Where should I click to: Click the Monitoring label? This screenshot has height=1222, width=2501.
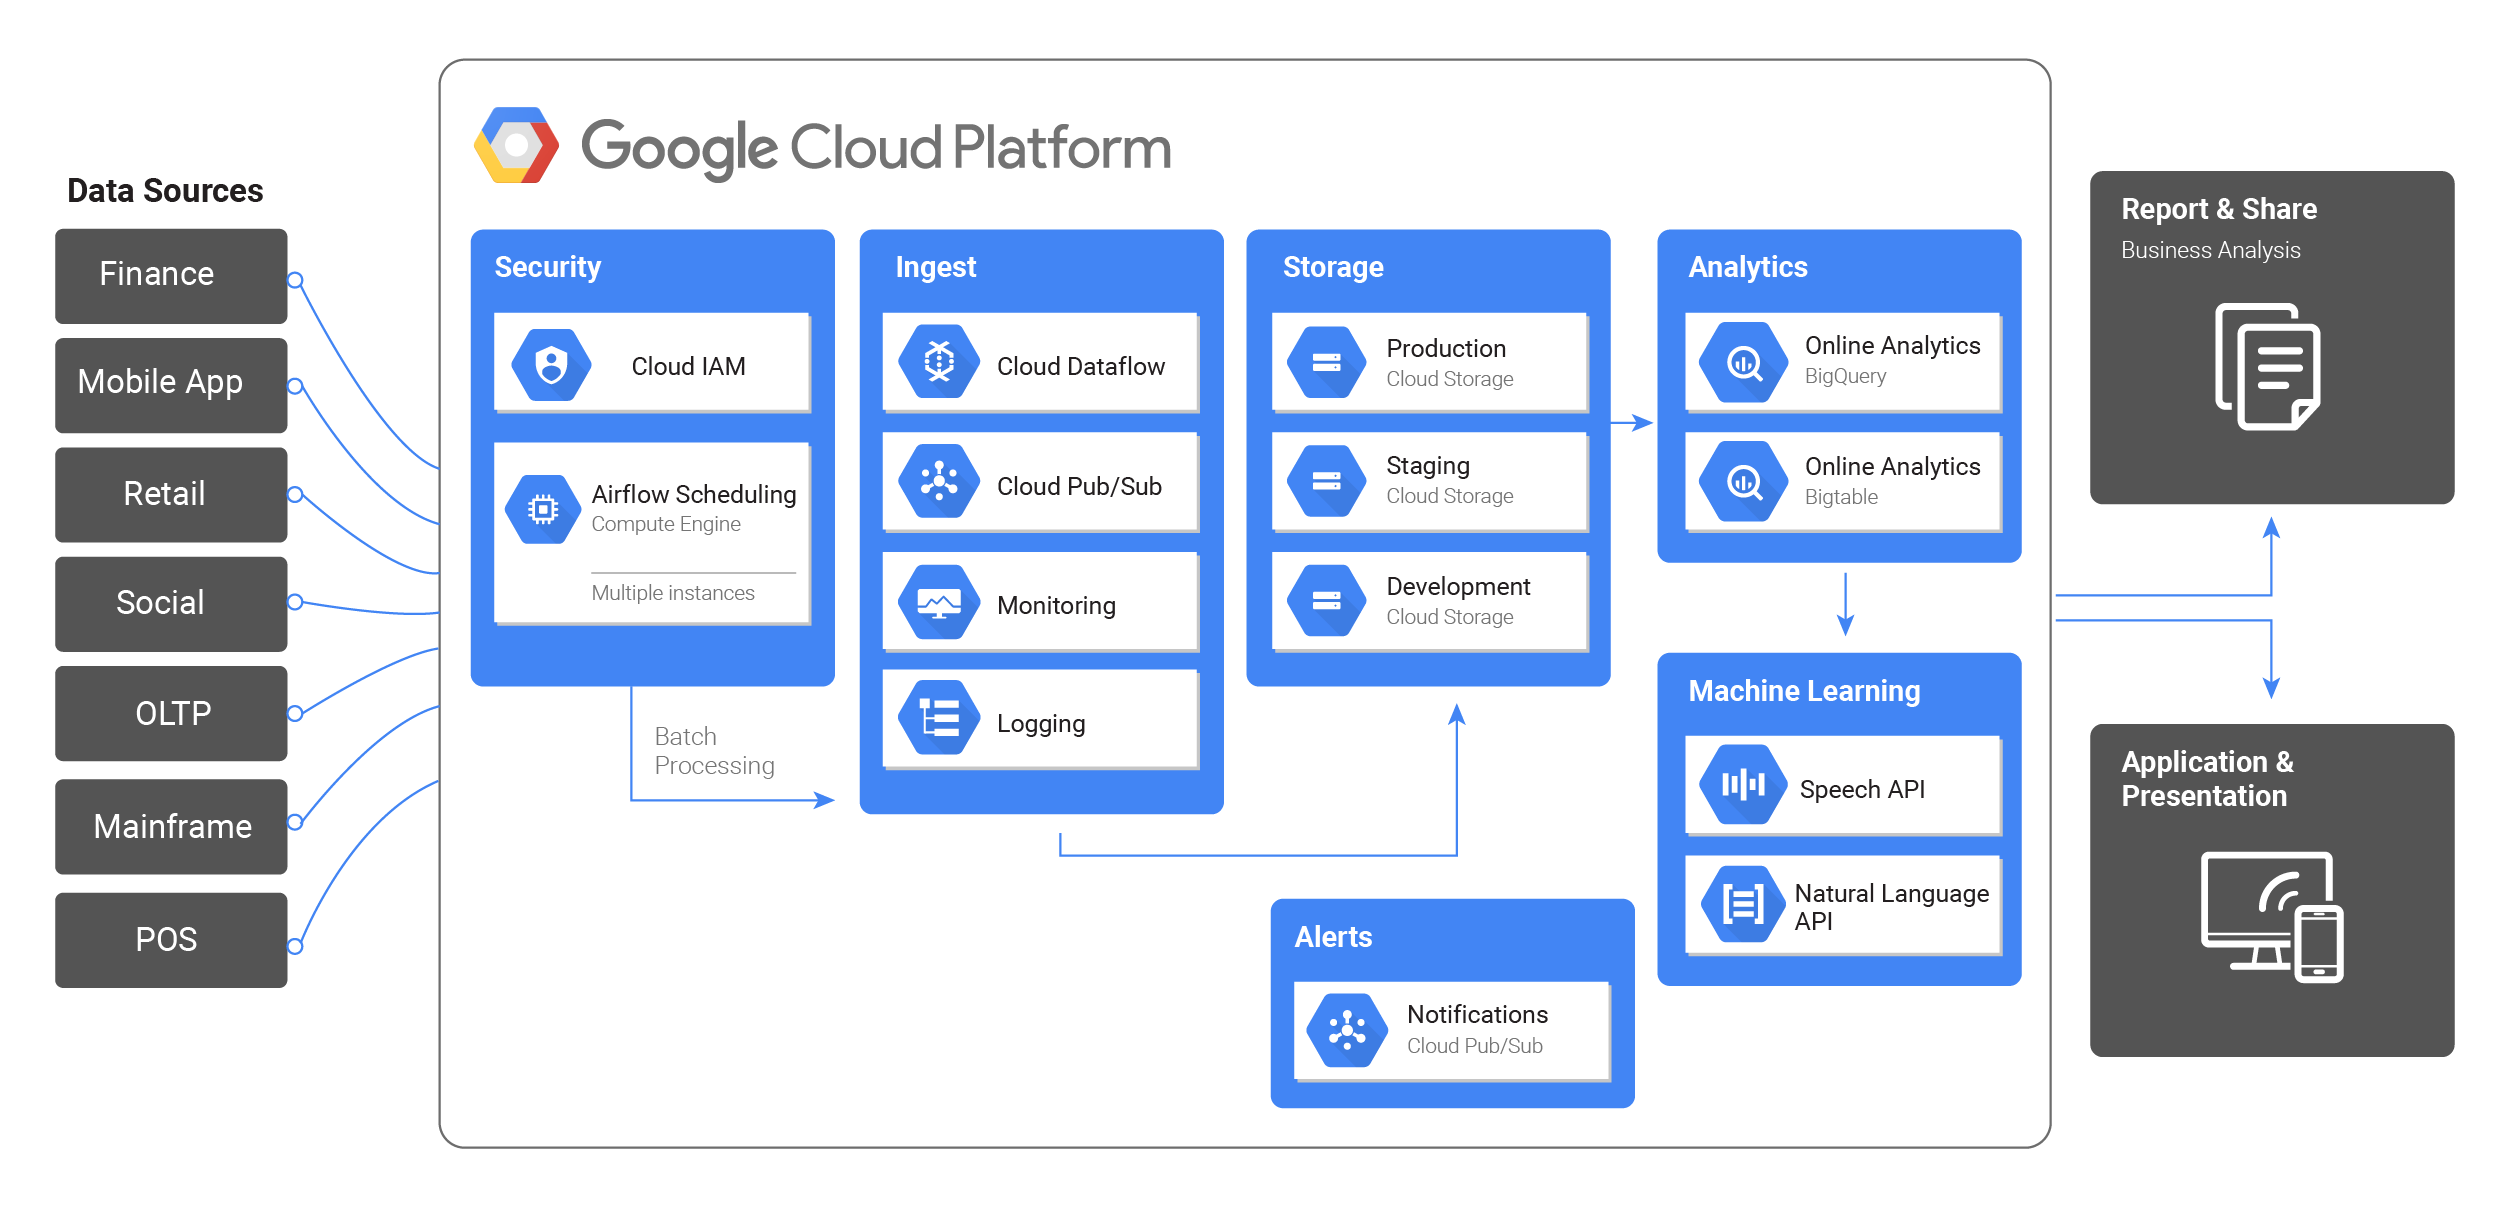coord(1056,605)
